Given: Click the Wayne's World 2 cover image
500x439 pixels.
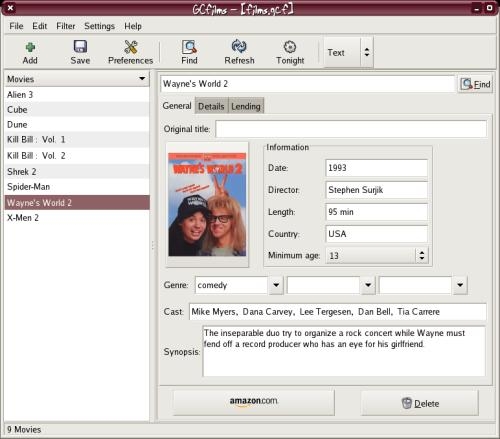Looking at the screenshot, I should tap(207, 205).
